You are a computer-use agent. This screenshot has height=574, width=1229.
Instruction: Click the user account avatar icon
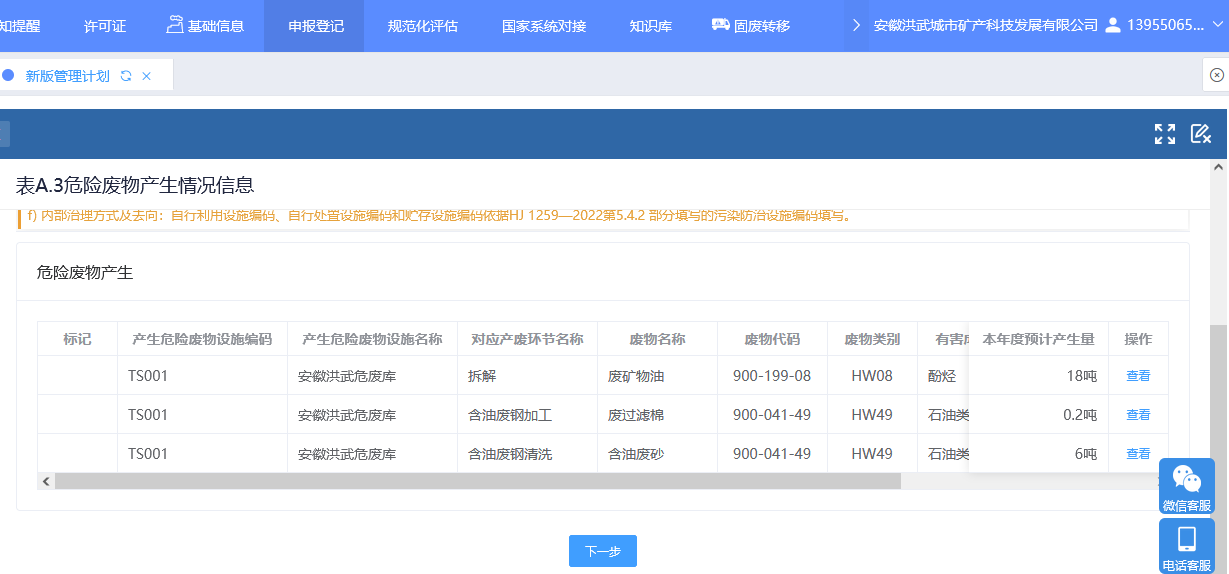(x=1113, y=25)
